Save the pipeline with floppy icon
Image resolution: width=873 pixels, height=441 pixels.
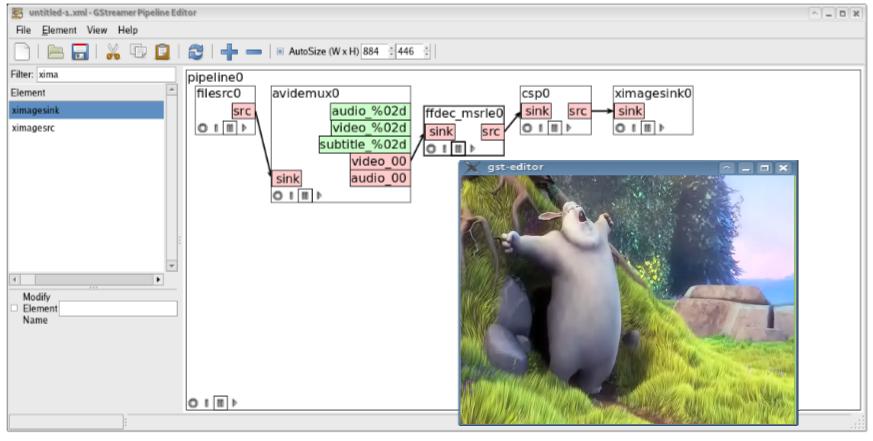(x=80, y=52)
